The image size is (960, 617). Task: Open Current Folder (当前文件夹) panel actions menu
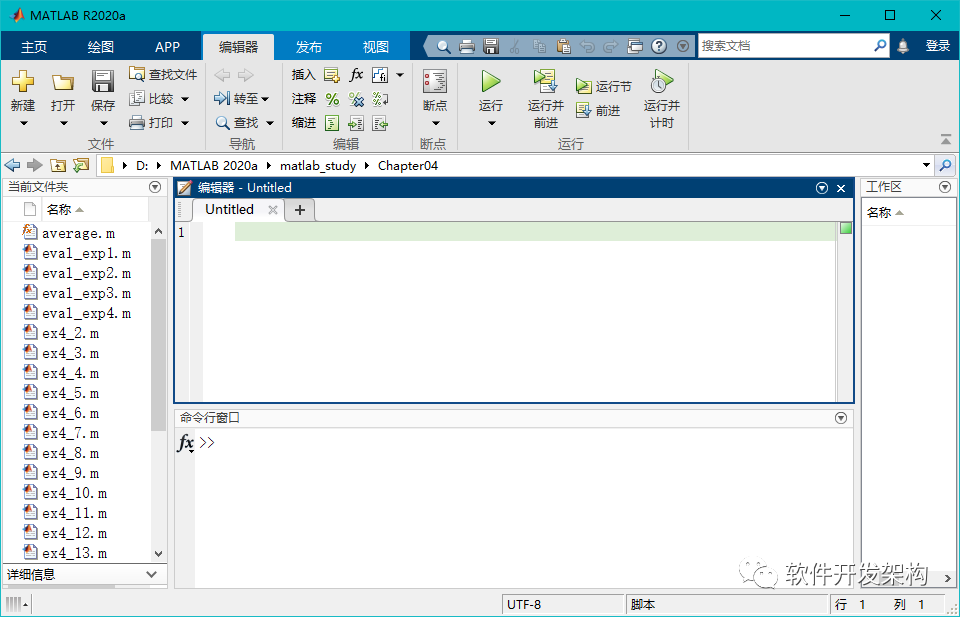(155, 187)
